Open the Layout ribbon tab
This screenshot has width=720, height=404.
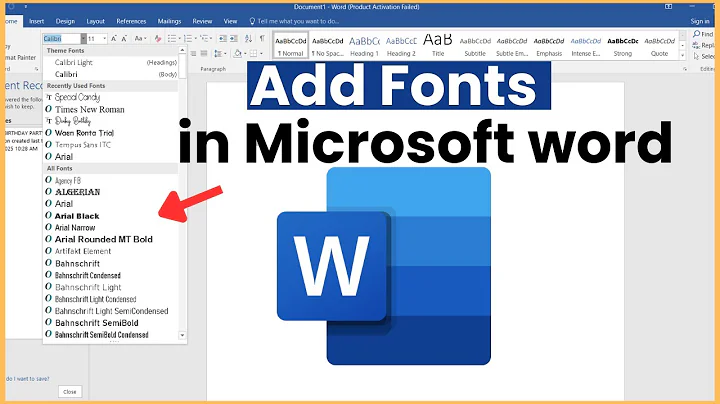coord(96,21)
